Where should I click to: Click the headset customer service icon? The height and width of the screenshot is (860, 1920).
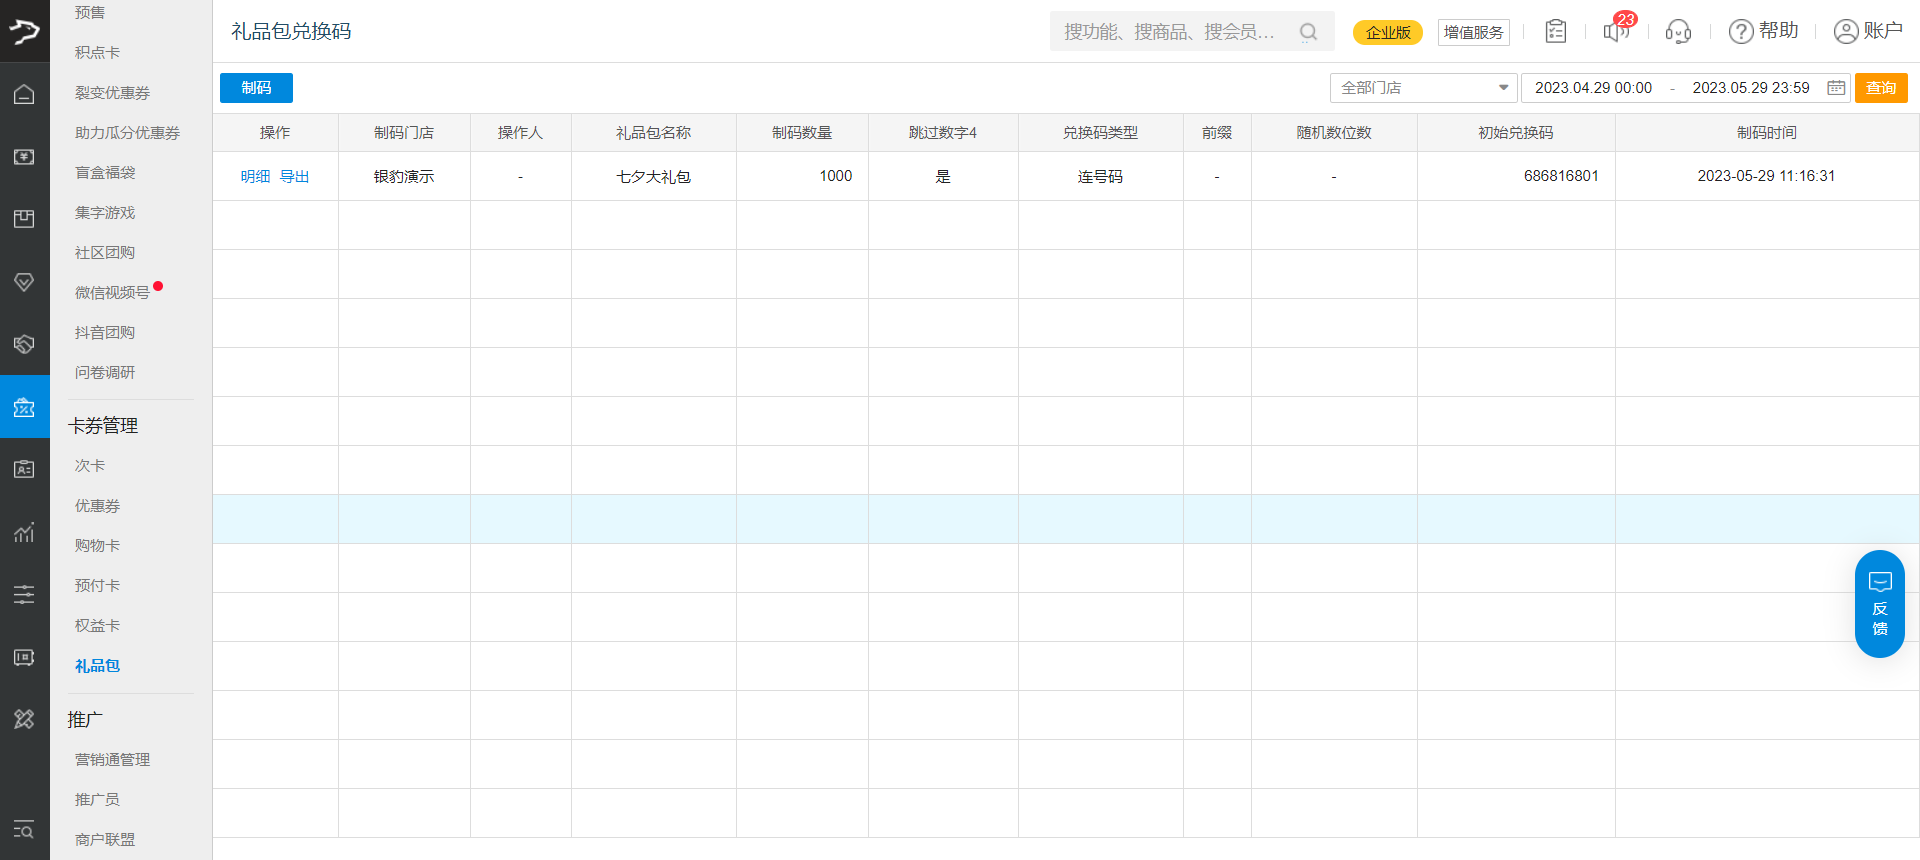(x=1678, y=32)
